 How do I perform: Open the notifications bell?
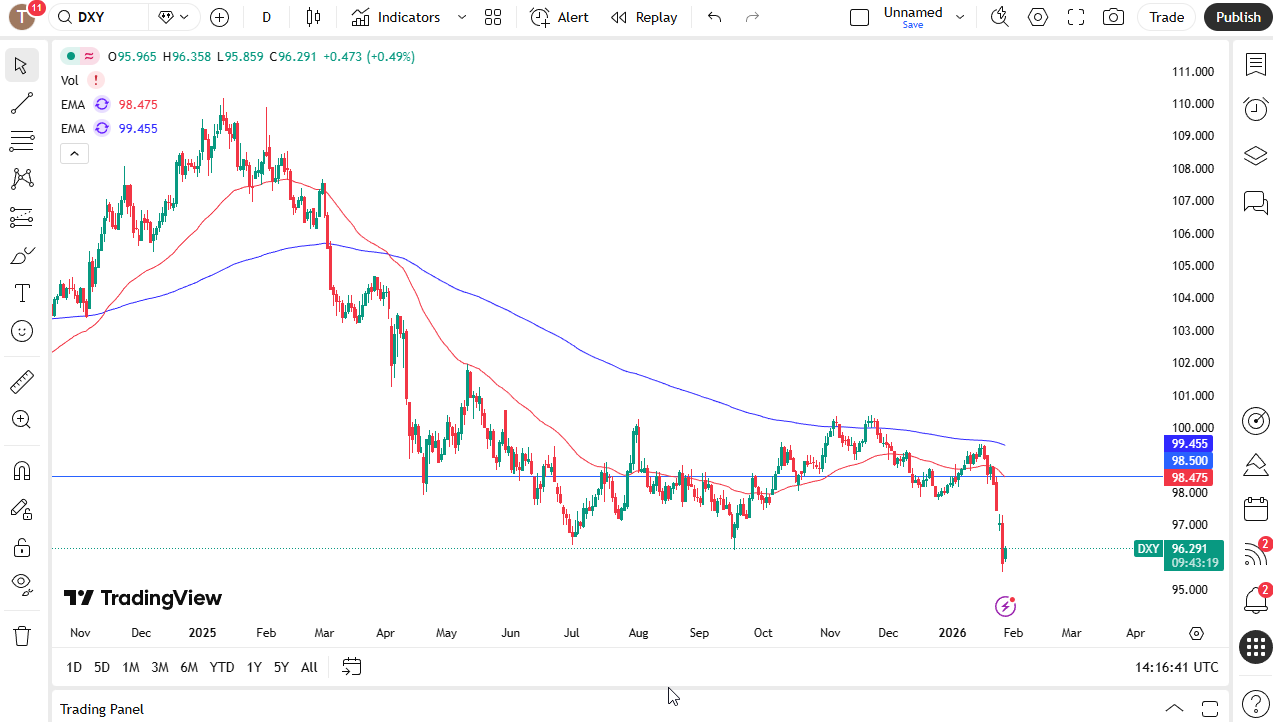point(1255,599)
